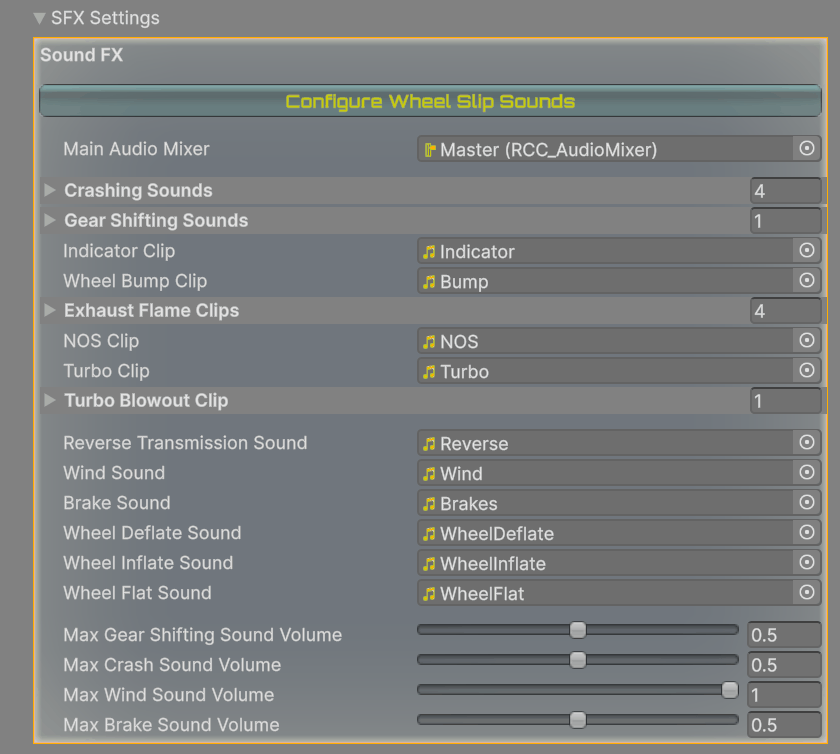Image resolution: width=840 pixels, height=754 pixels.
Task: Select the Wheel Flat Sound label
Action: click(x=137, y=593)
